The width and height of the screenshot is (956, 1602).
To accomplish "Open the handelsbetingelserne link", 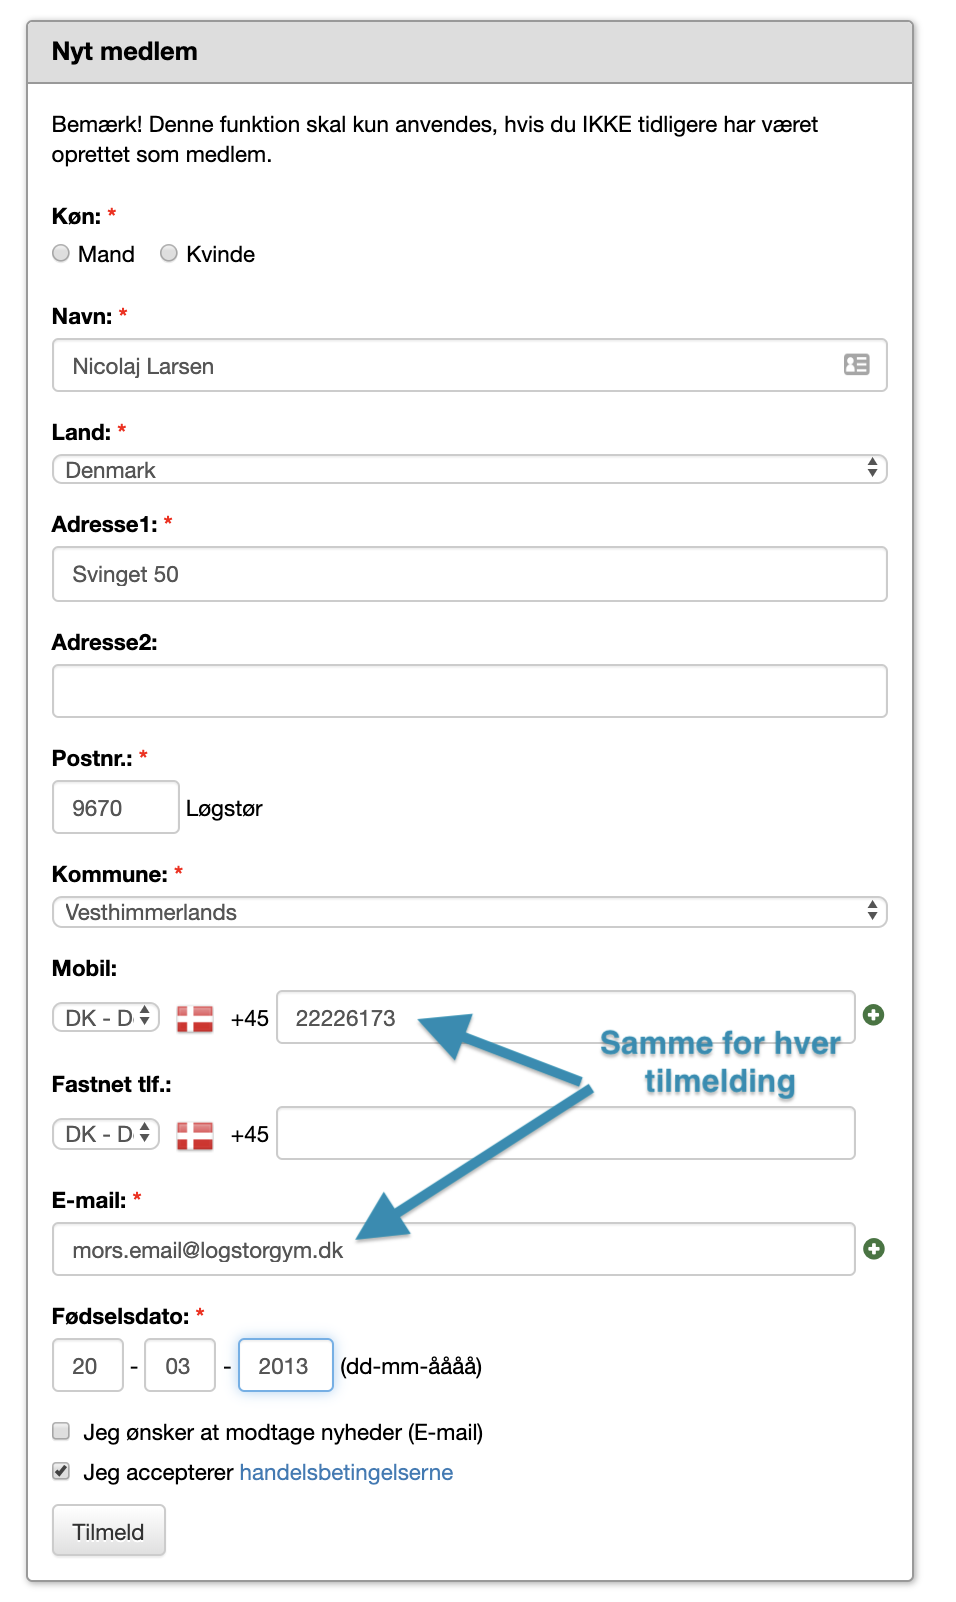I will (346, 1472).
